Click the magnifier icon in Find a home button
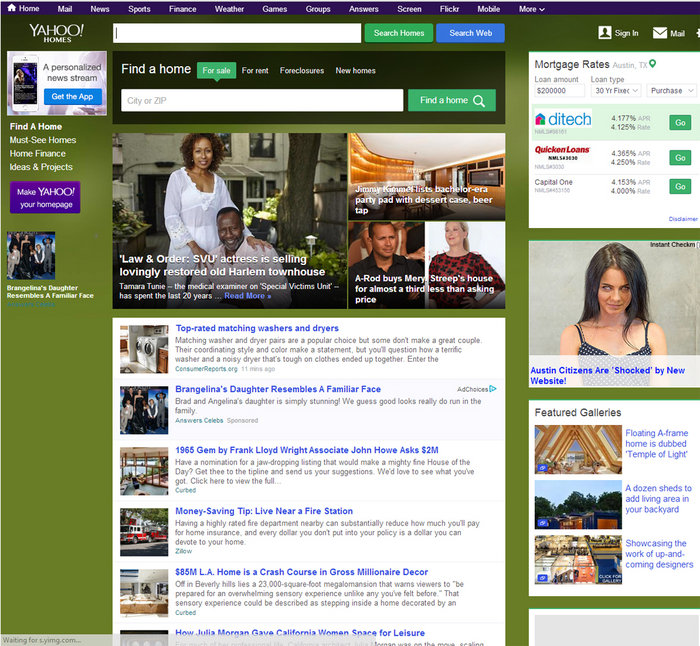The image size is (700, 646). (x=479, y=101)
